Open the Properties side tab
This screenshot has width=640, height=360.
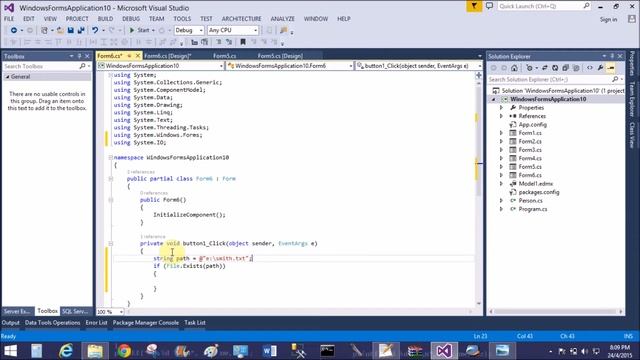click(632, 63)
